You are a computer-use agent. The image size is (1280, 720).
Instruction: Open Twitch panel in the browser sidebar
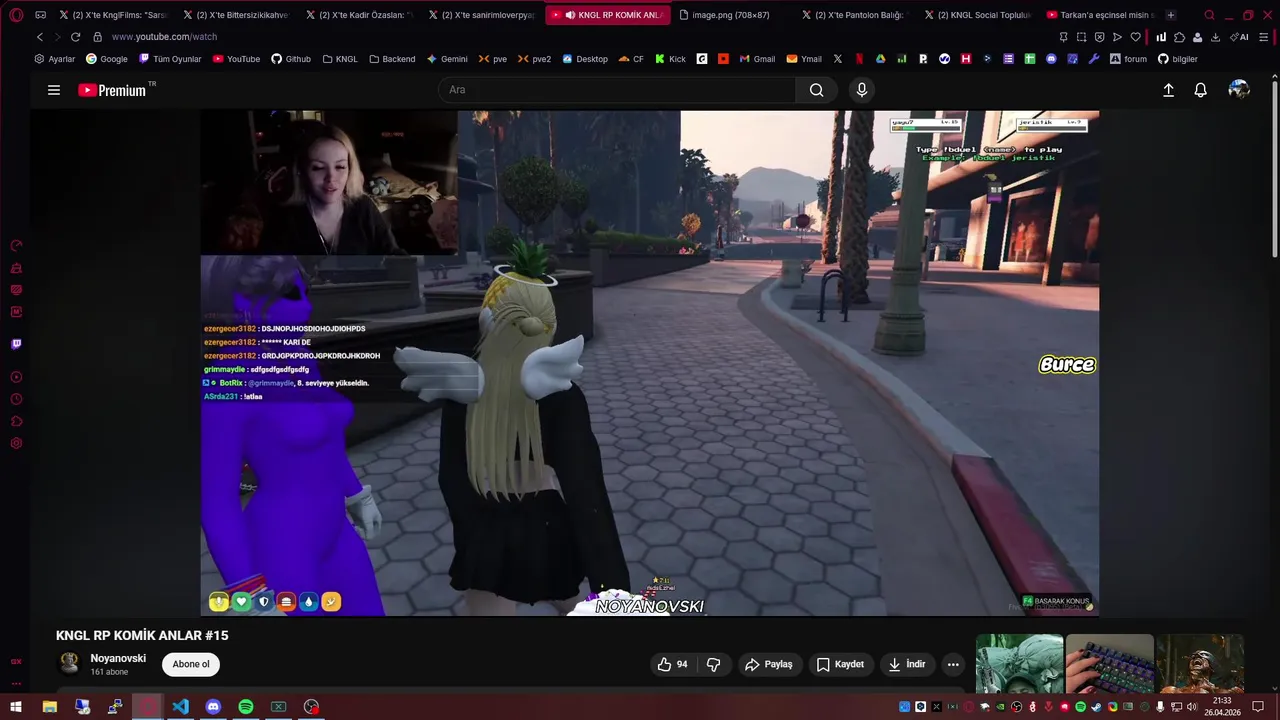point(16,344)
